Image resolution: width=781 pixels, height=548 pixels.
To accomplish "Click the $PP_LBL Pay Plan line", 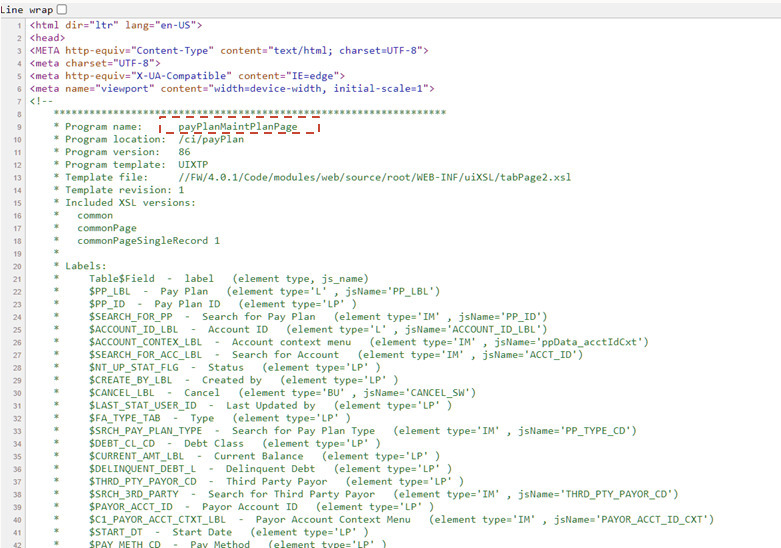I will click(265, 291).
